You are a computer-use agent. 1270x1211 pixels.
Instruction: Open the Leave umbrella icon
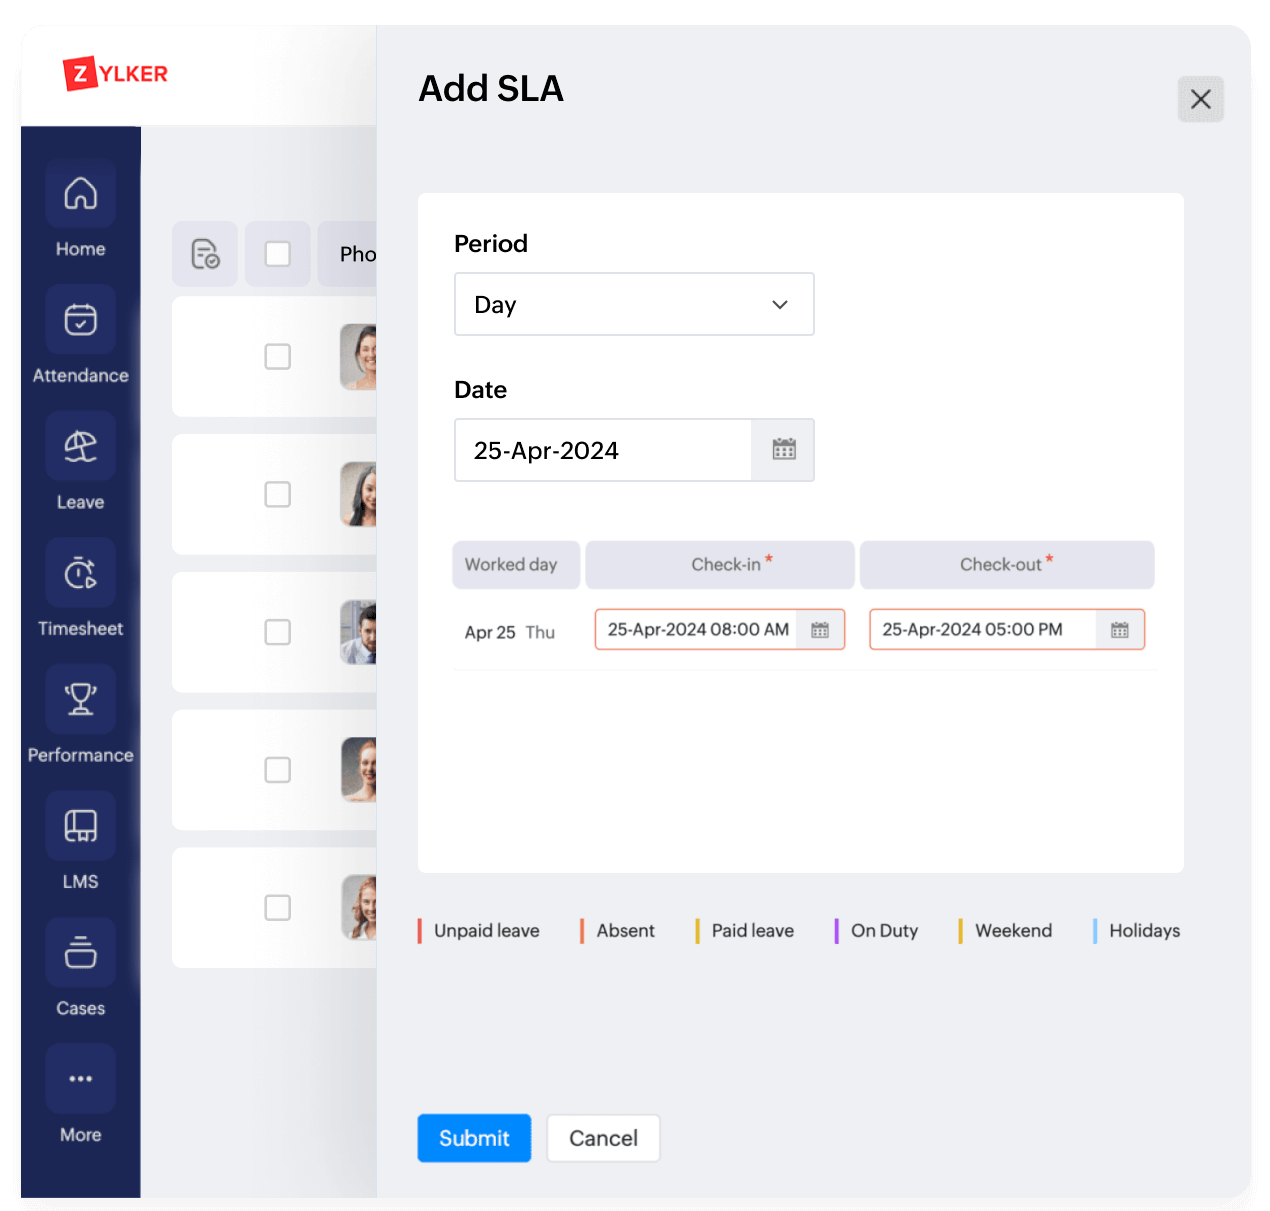point(80,446)
